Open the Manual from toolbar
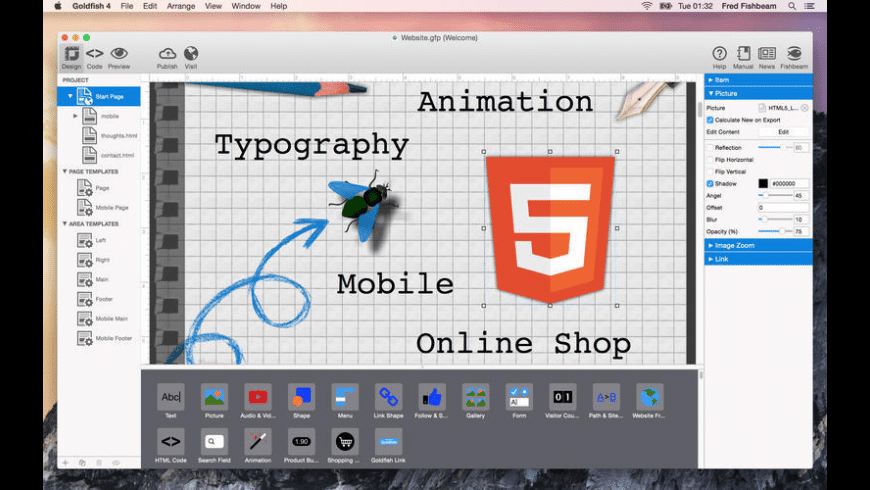This screenshot has width=870, height=490. coord(743,57)
